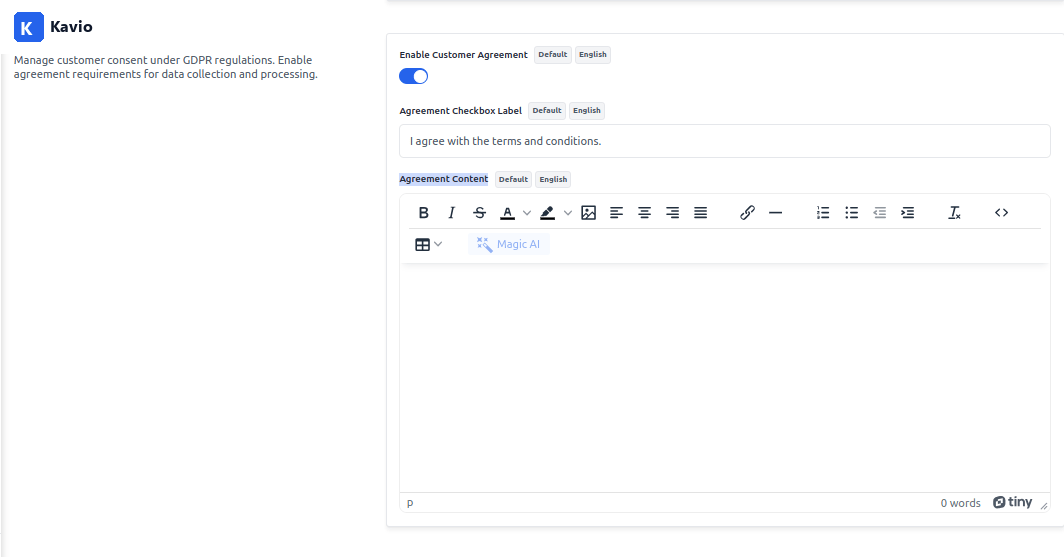
Task: Click the English badge next to Agreement Checkbox Label
Action: tap(586, 111)
